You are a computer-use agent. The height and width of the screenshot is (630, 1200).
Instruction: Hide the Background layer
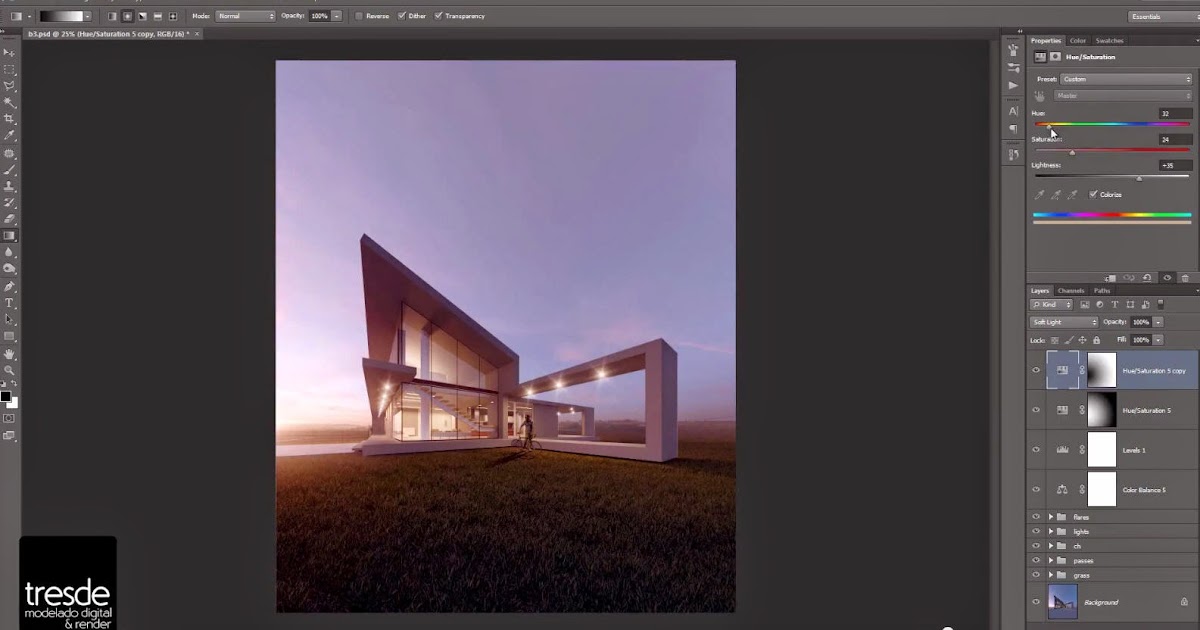(x=1036, y=602)
